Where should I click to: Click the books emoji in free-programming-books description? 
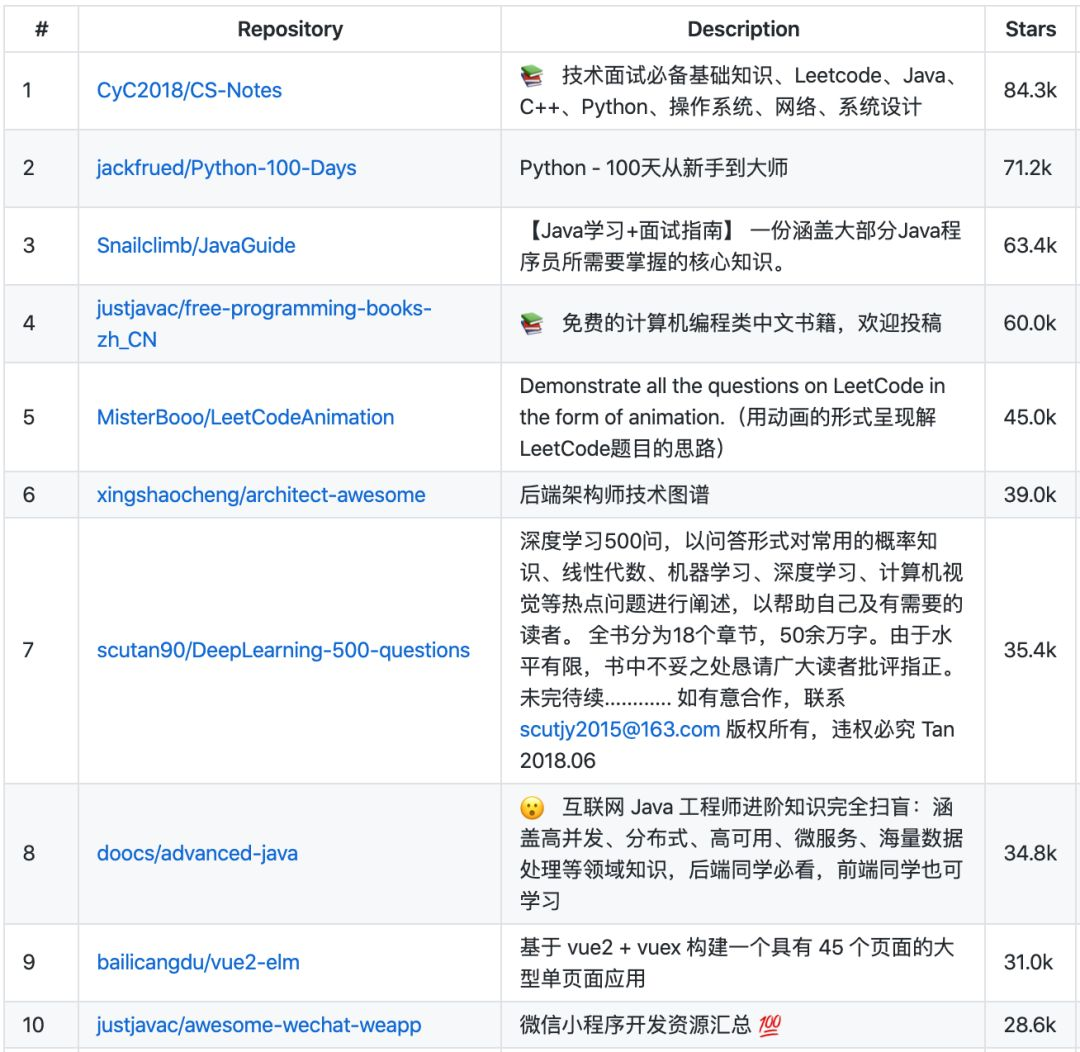(x=531, y=322)
